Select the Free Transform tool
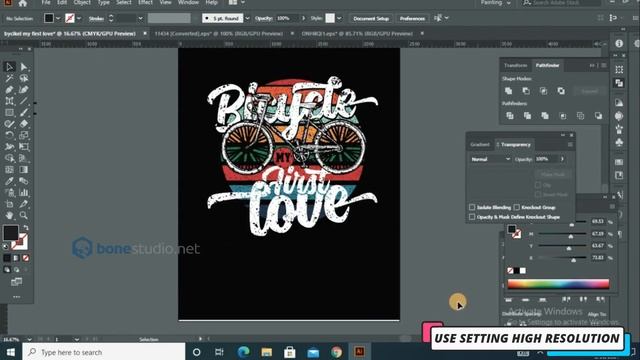 point(24,147)
